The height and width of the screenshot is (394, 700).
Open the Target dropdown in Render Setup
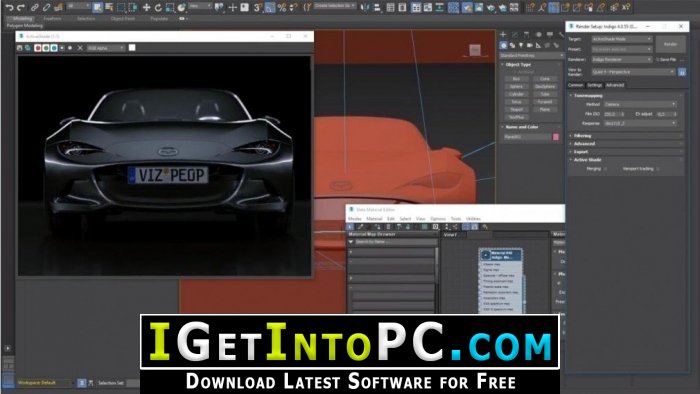coord(622,39)
